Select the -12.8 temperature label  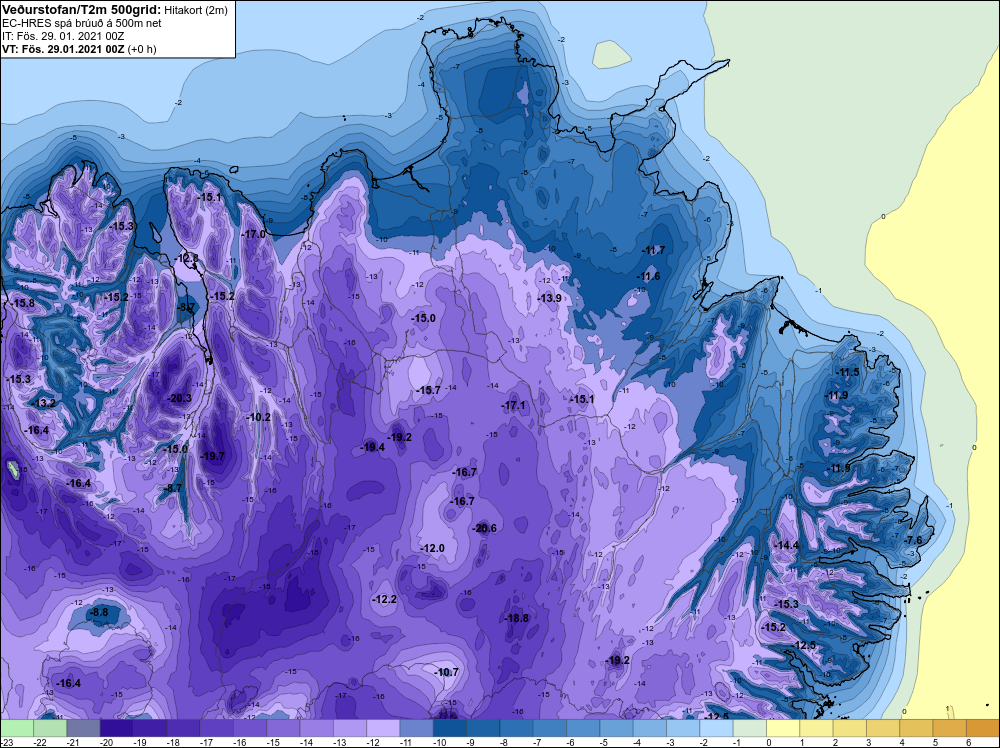coord(187,258)
